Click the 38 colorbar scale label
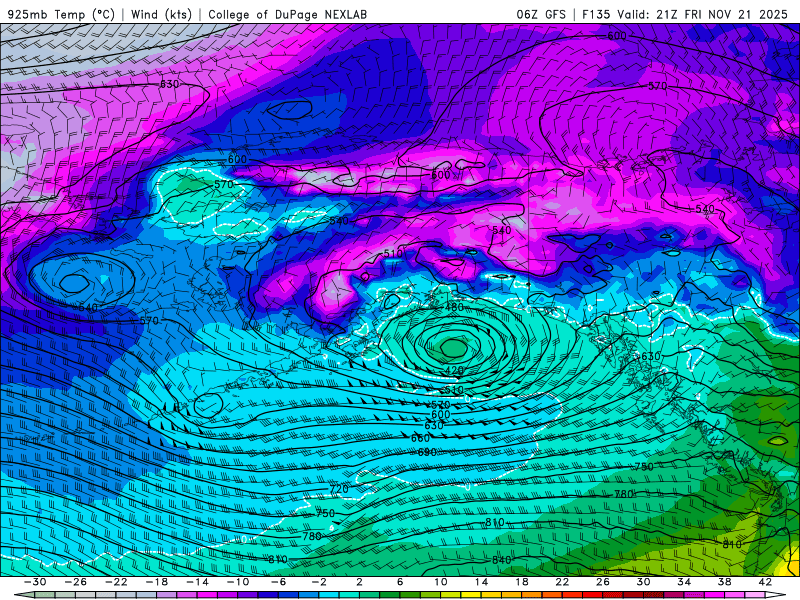Screen dimensions: 800x600 tap(724, 582)
